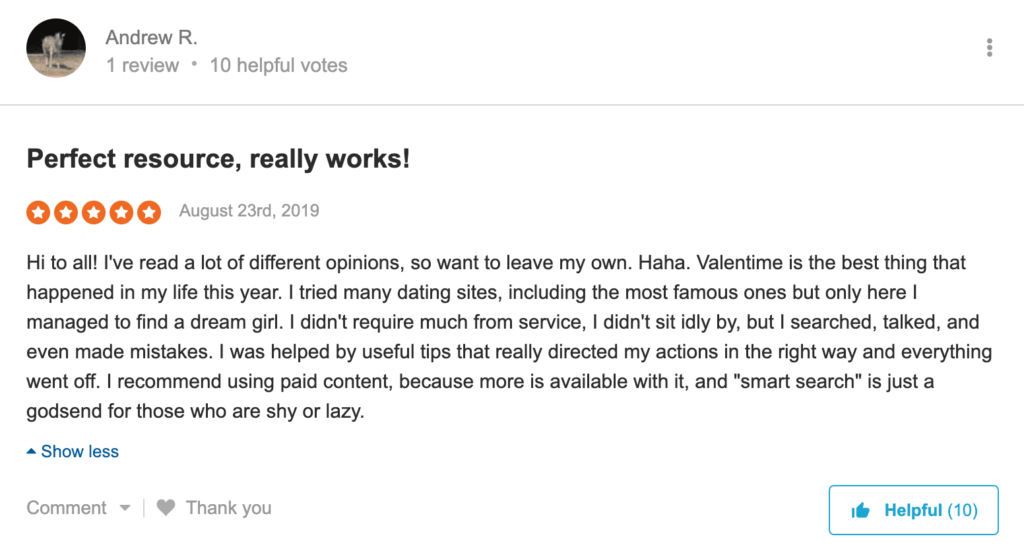Viewport: 1024px width, 553px height.
Task: Mark review as Helpful (10)
Action: click(914, 510)
